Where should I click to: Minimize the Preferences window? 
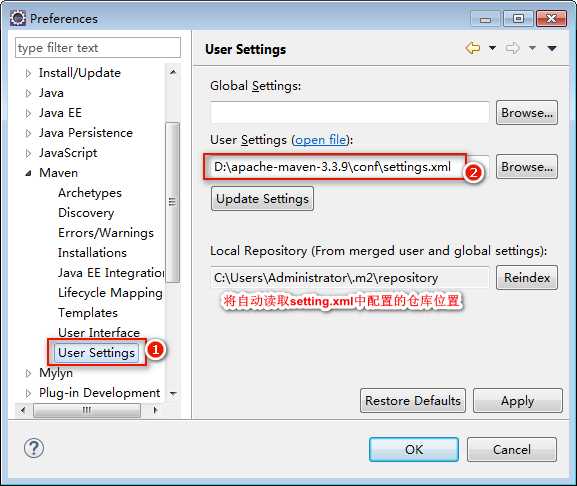click(x=485, y=19)
